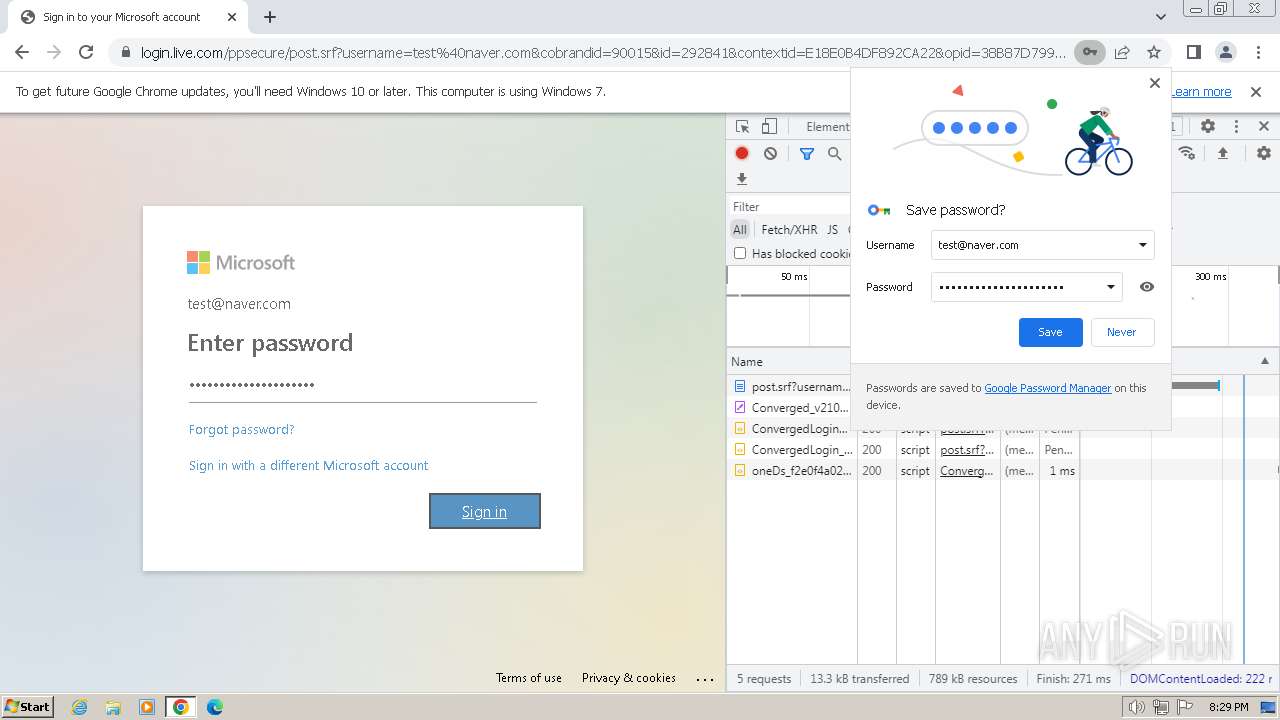Open a new tab with the plus button
Image resolution: width=1280 pixels, height=720 pixels.
click(270, 17)
